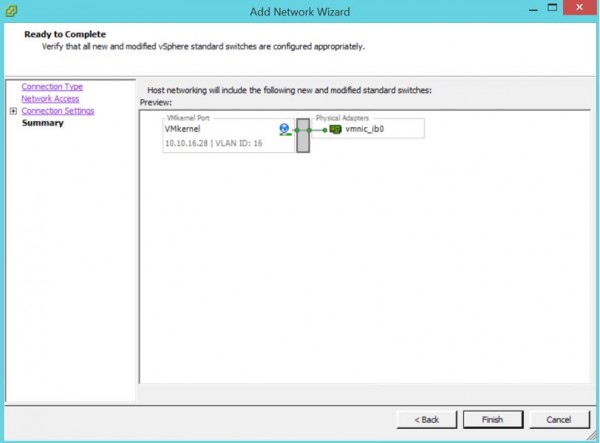
Task: Select the VMkernel port label
Action: pyautogui.click(x=183, y=129)
